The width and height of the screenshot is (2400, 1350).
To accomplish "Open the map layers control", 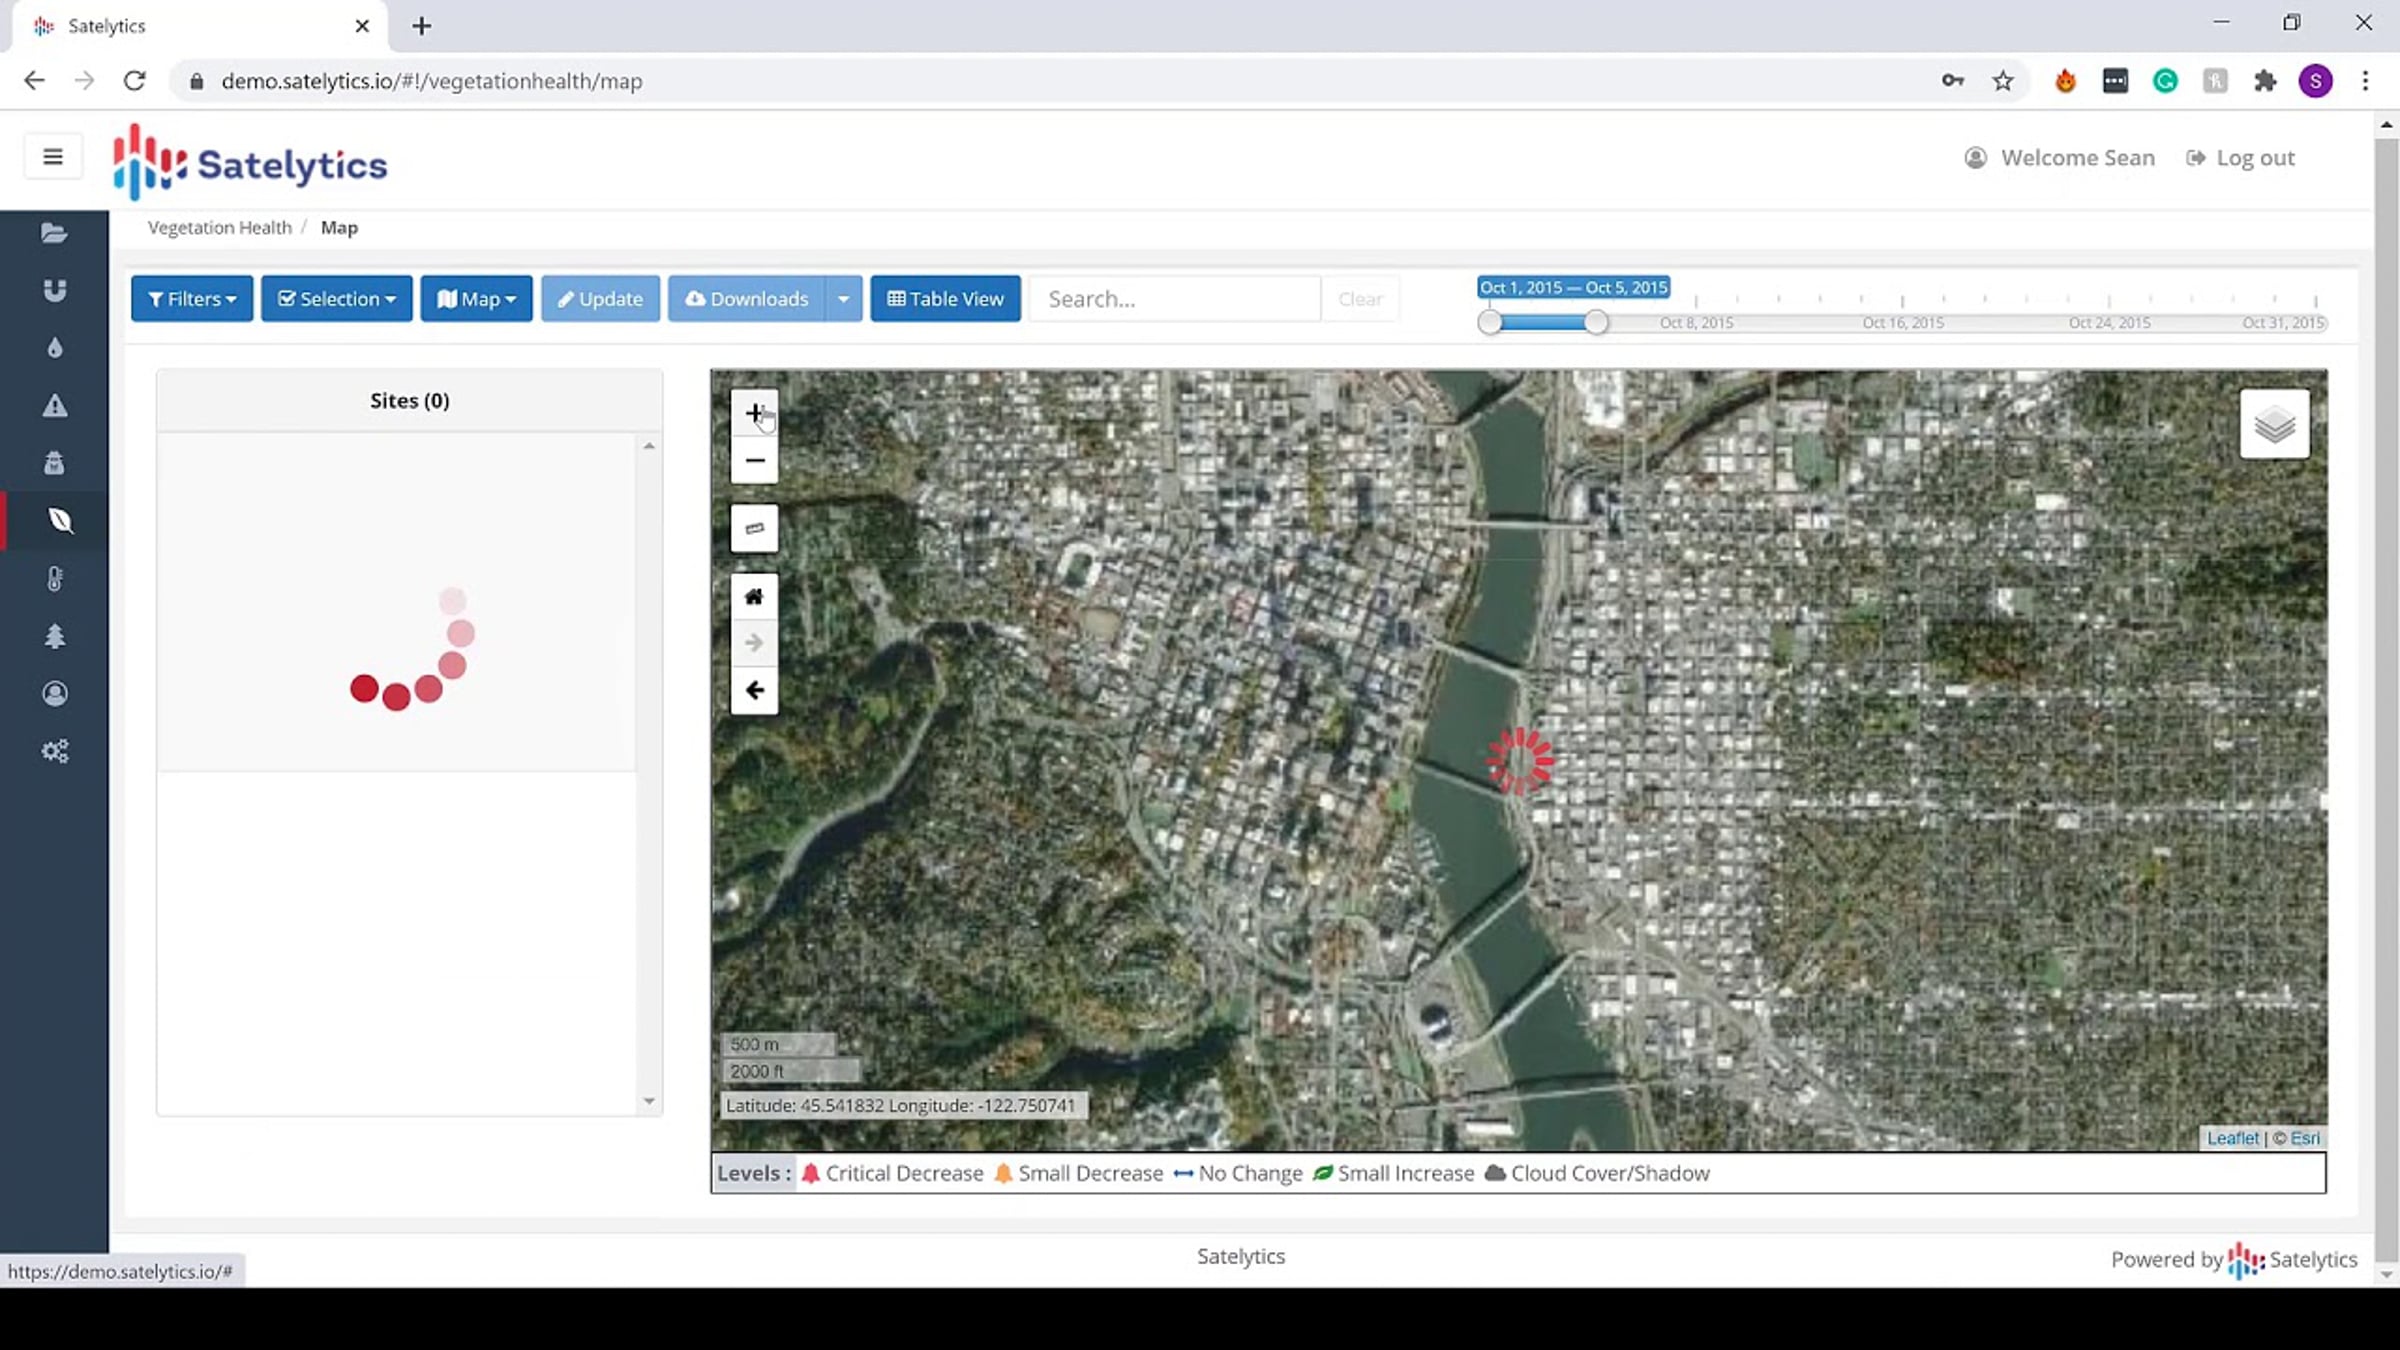I will (2274, 425).
